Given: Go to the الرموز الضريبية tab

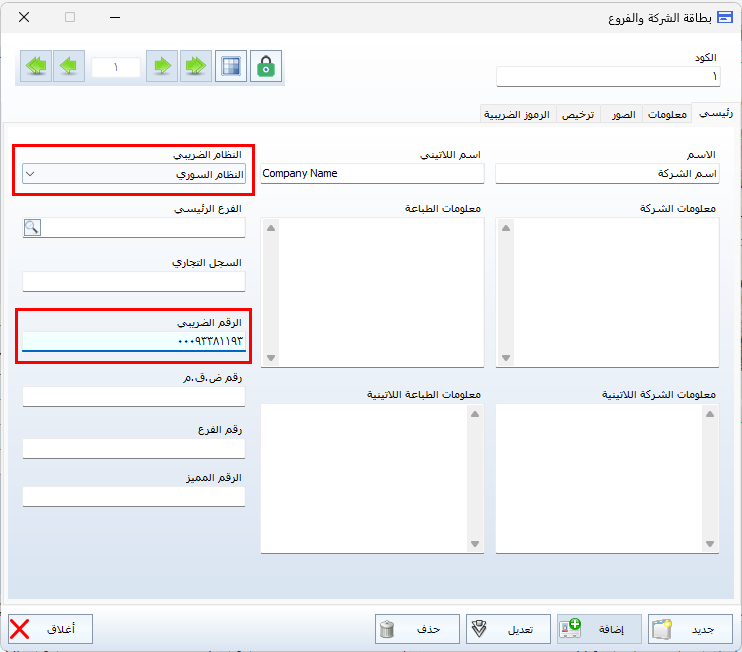Looking at the screenshot, I should (518, 115).
